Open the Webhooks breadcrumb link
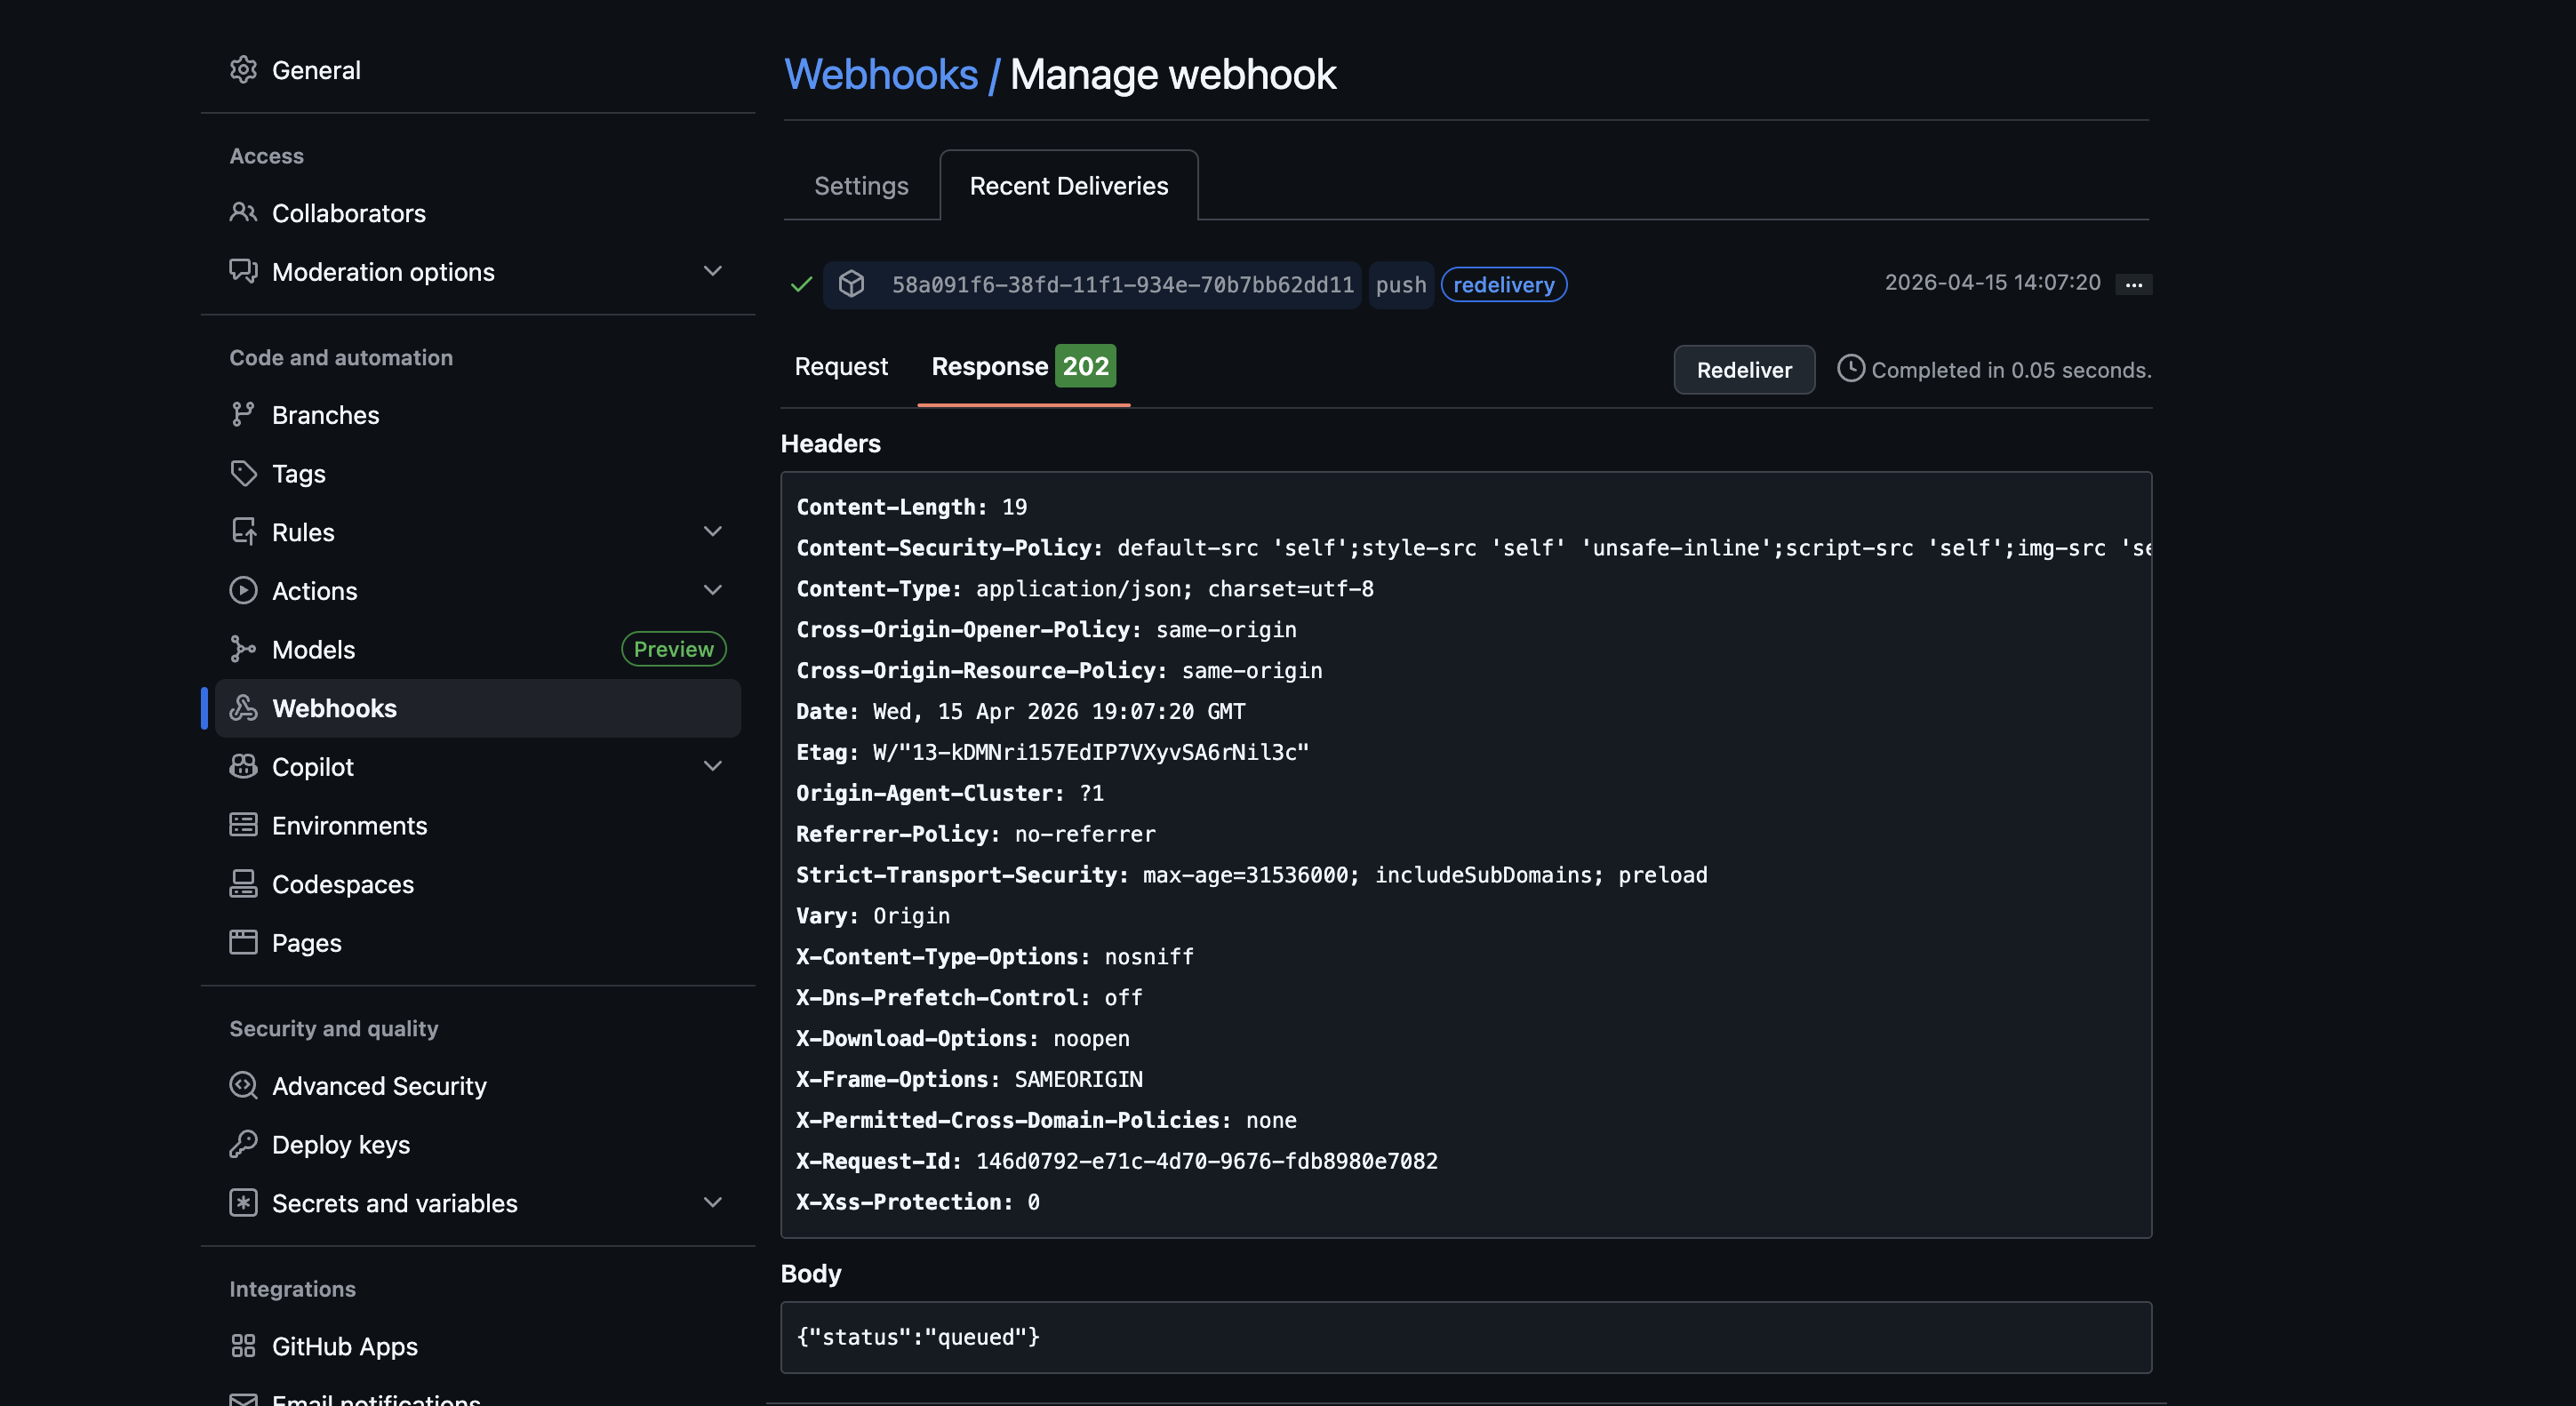Viewport: 2576px width, 1406px height. [x=881, y=73]
